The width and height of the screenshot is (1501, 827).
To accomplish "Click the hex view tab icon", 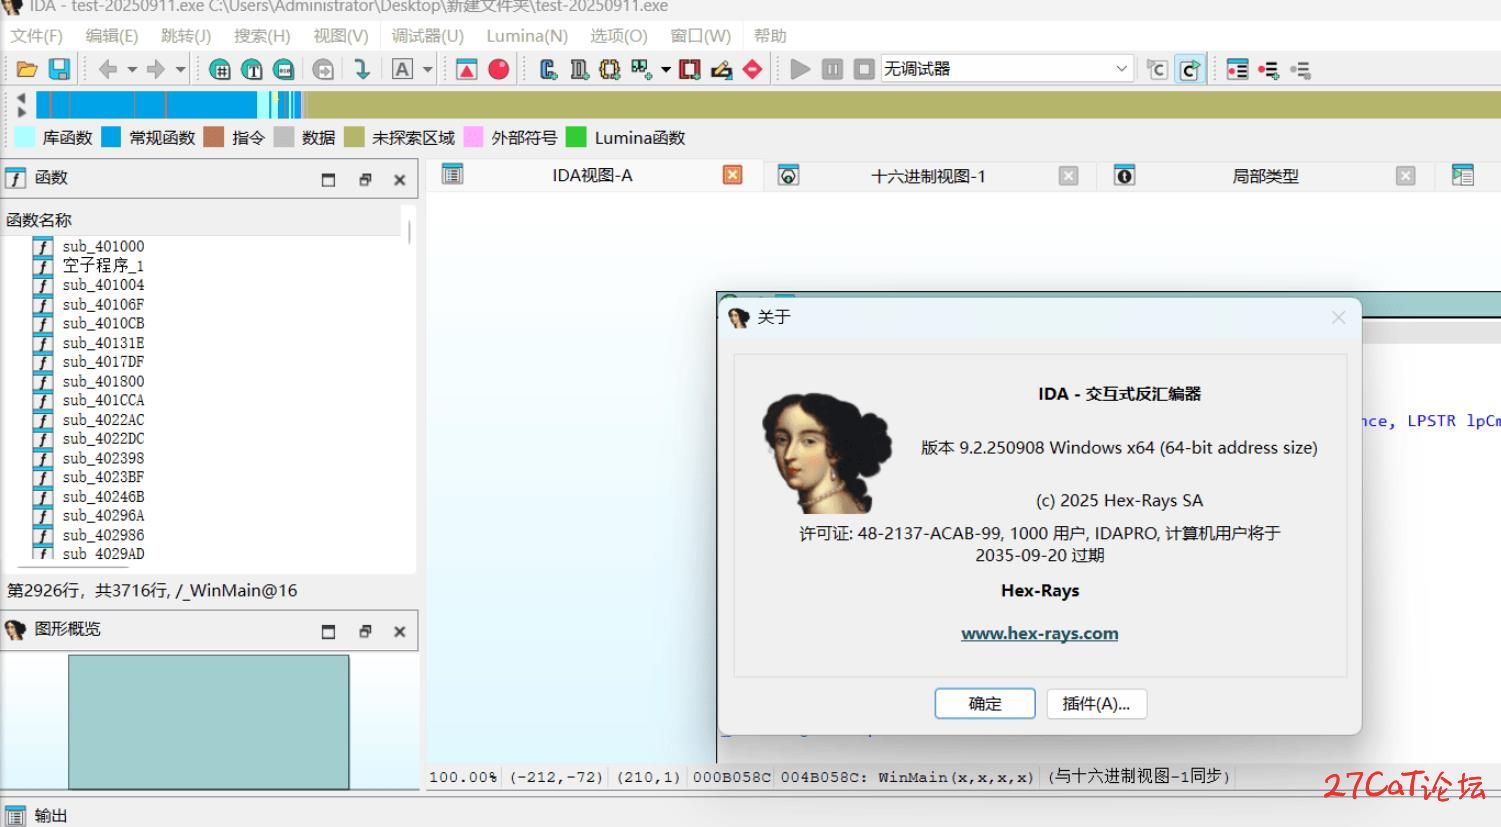I will 789,176.
